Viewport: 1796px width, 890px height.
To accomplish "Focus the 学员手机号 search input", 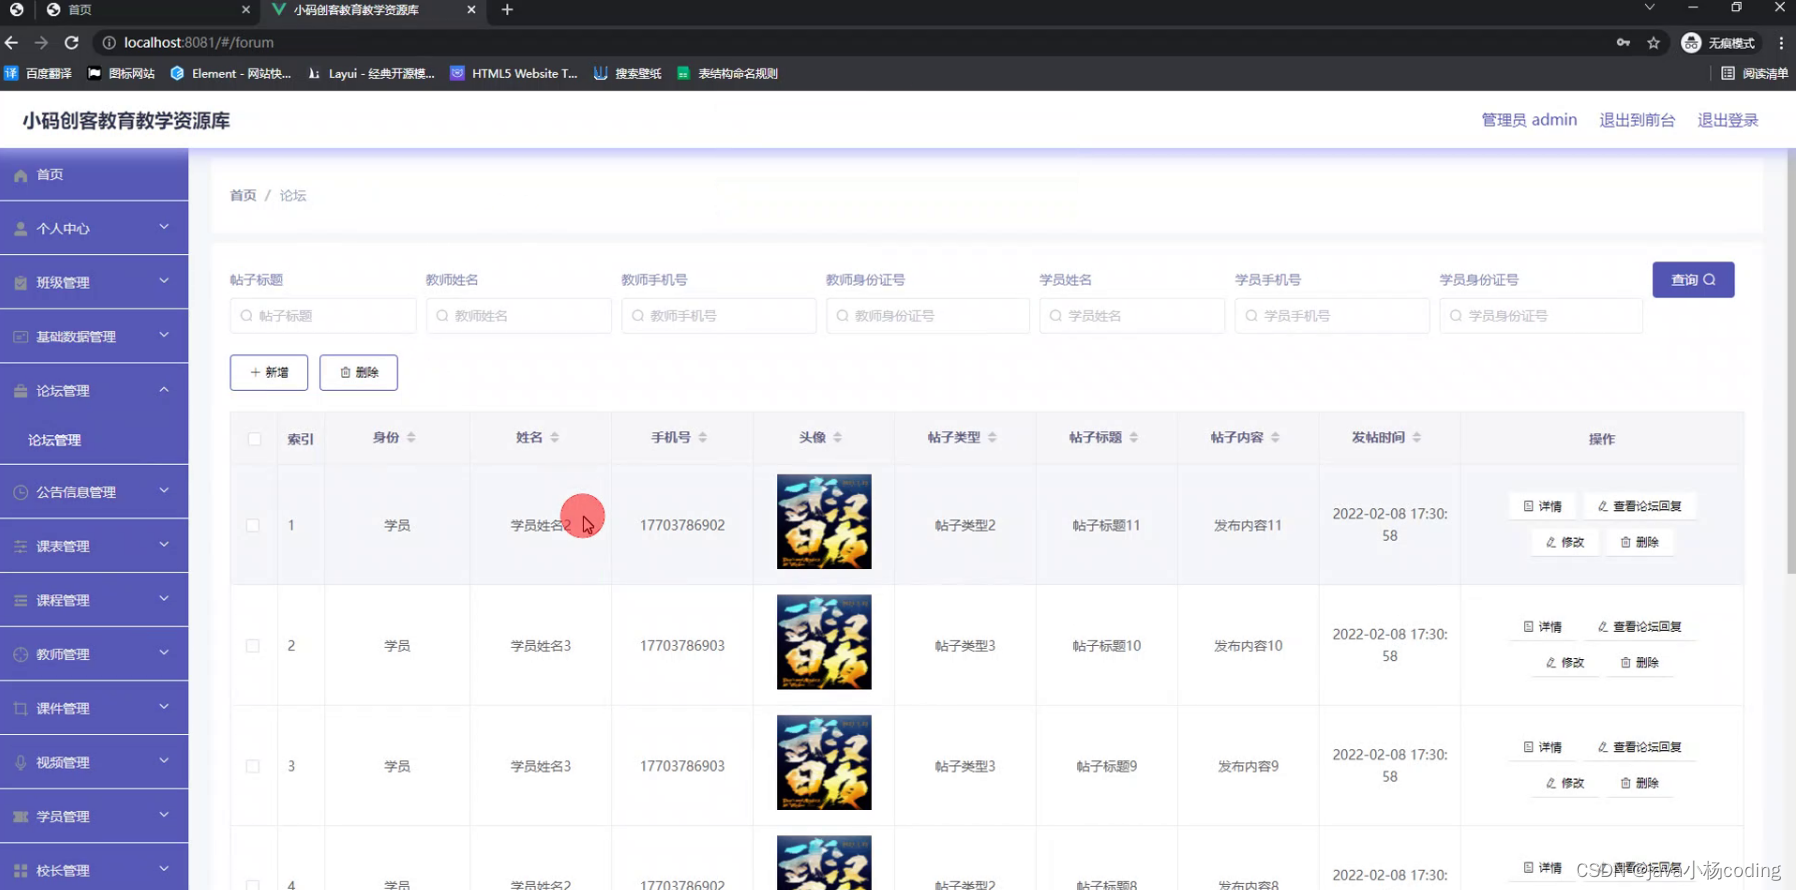I will pos(1332,316).
